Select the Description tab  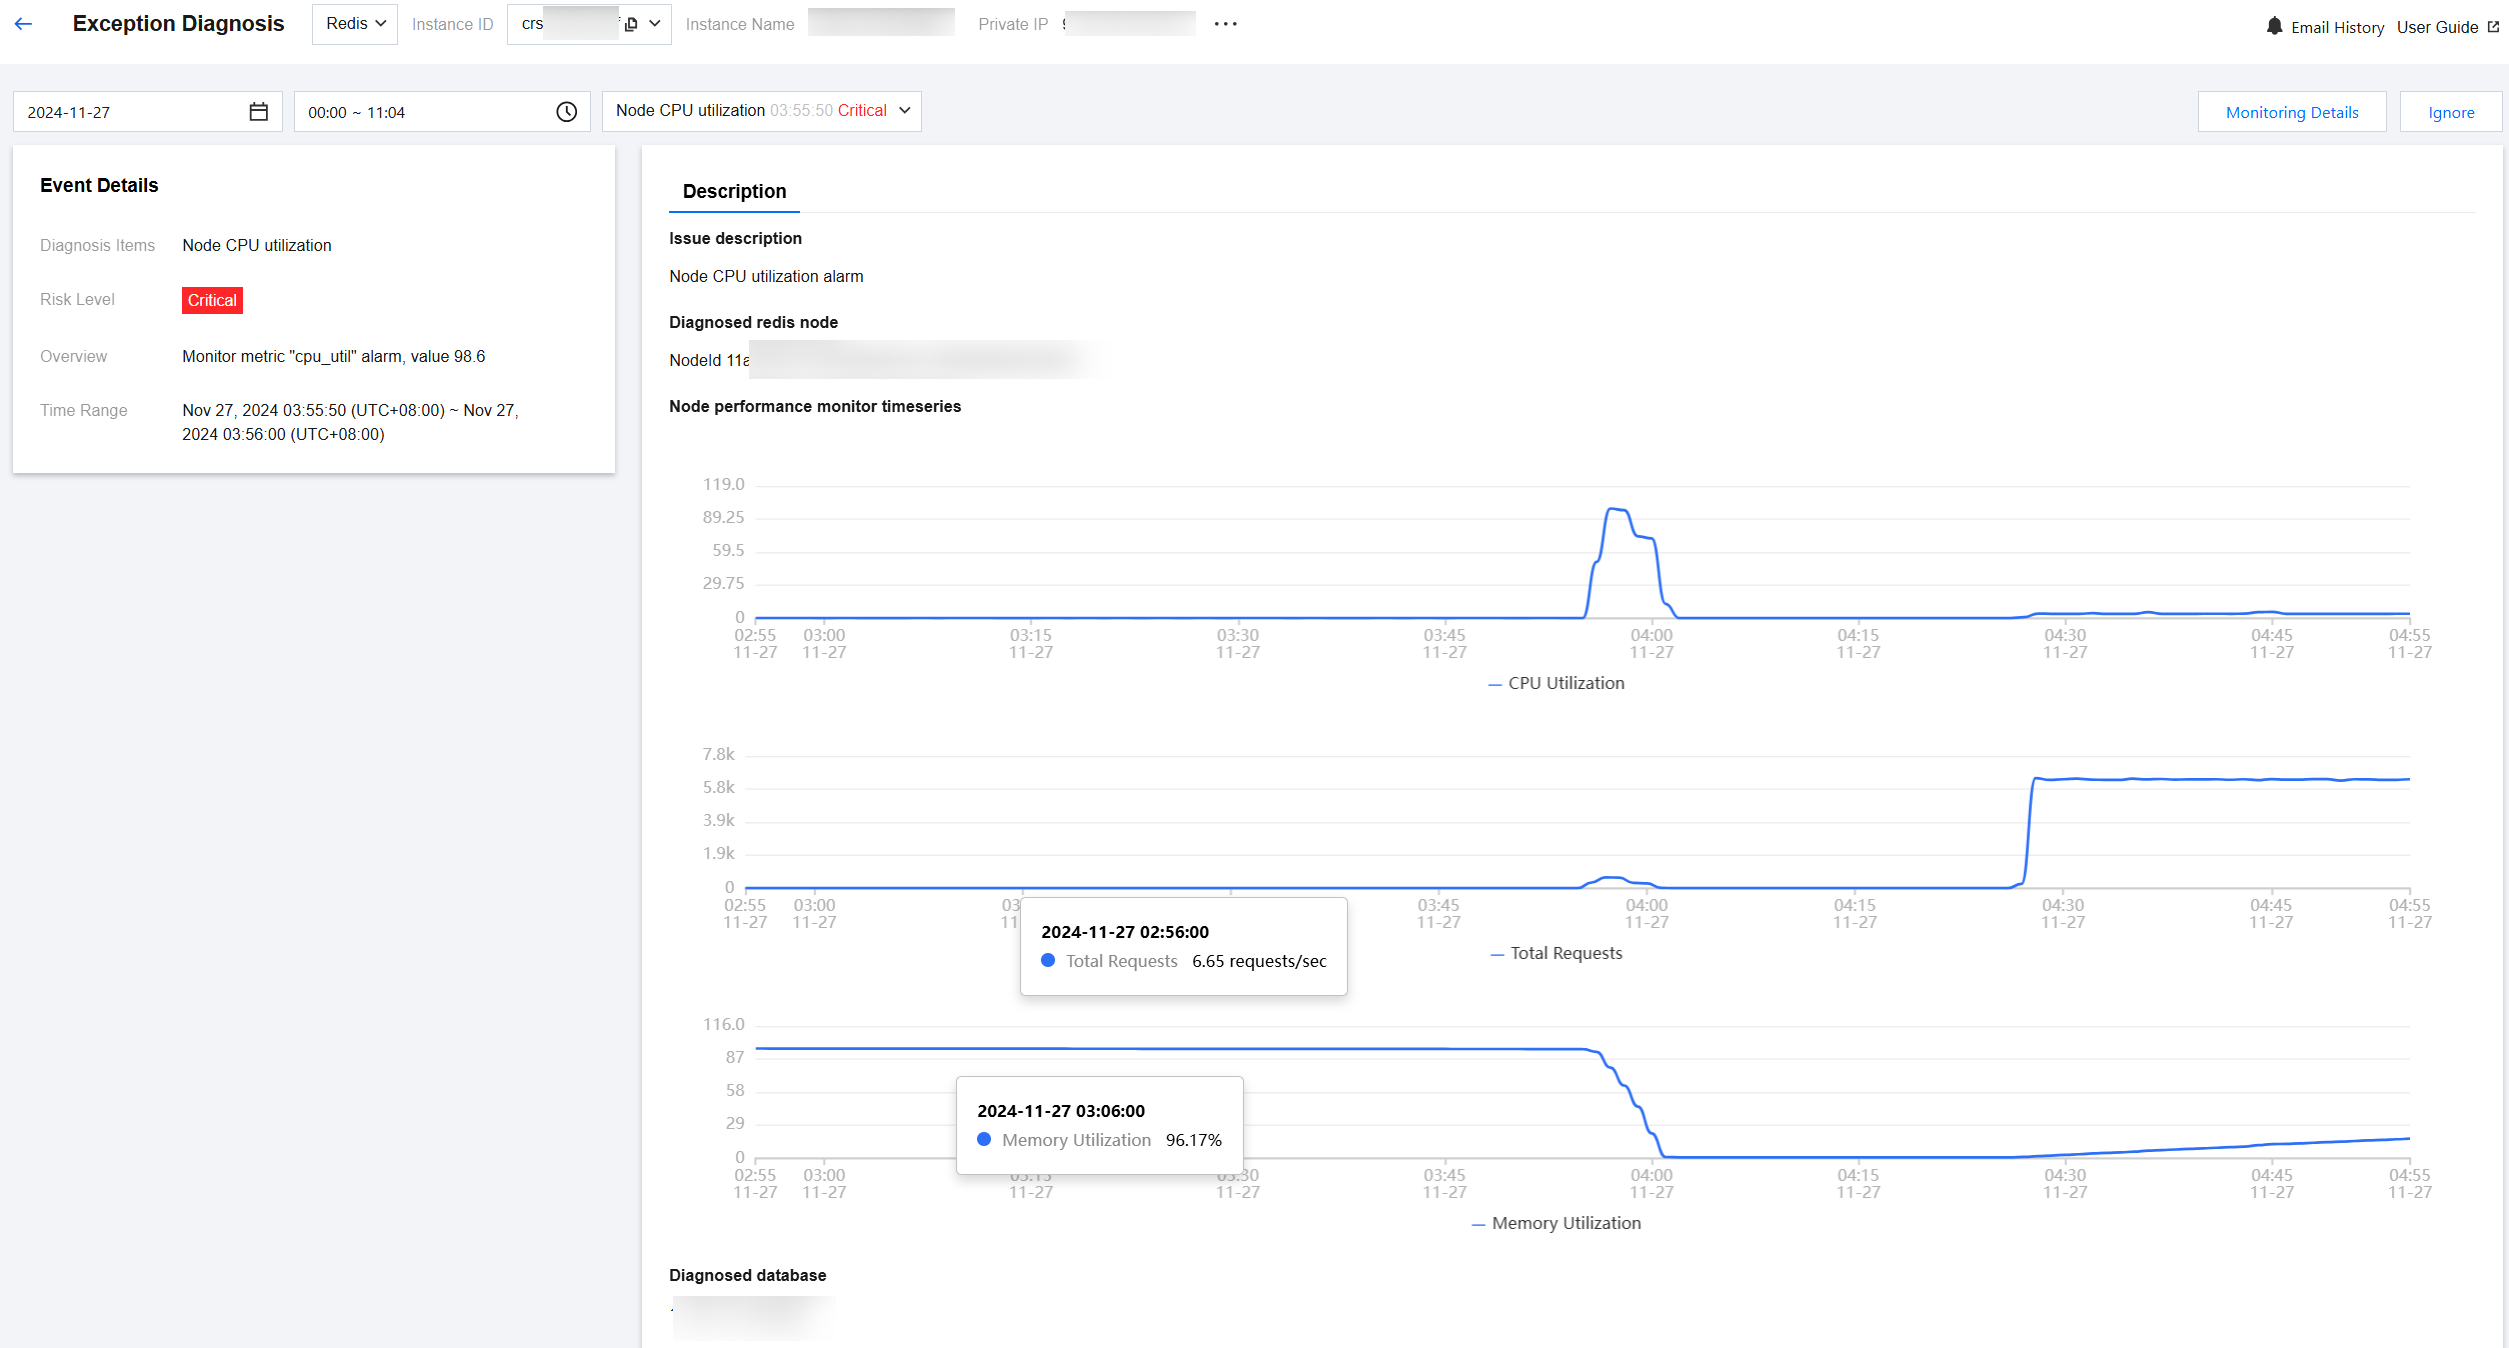pos(734,191)
